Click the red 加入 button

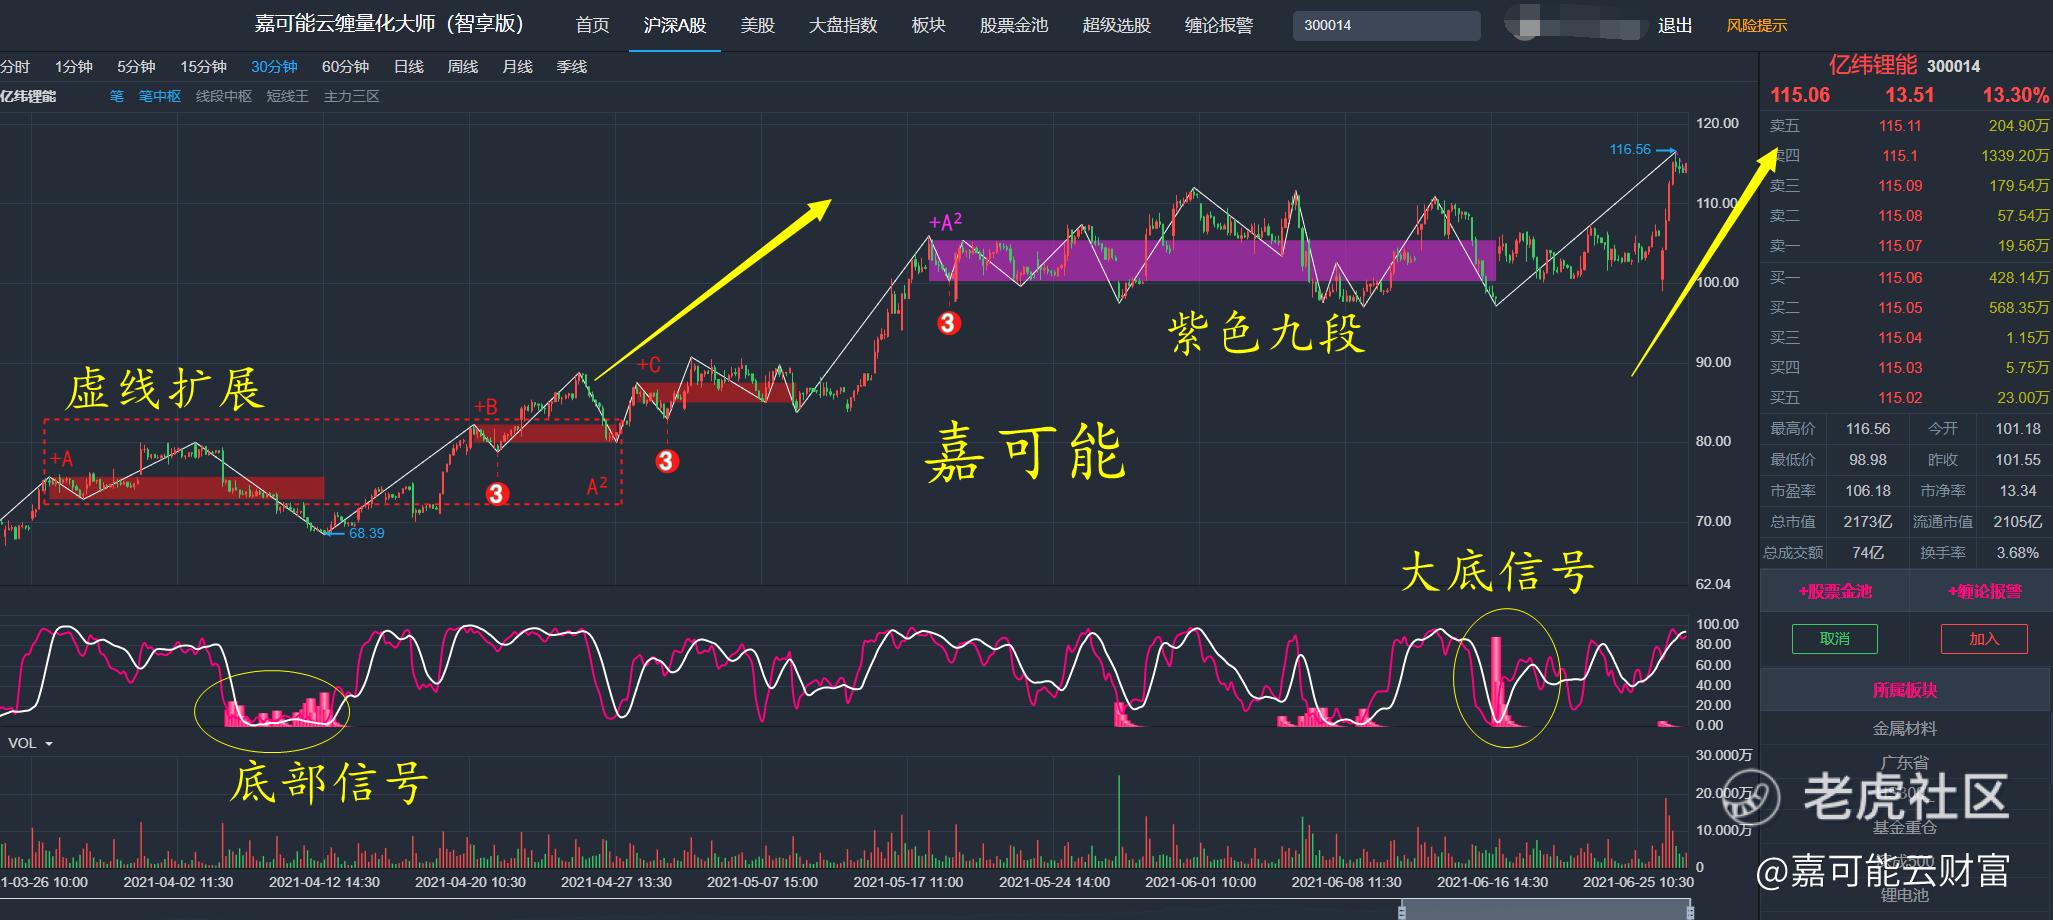(x=1984, y=639)
